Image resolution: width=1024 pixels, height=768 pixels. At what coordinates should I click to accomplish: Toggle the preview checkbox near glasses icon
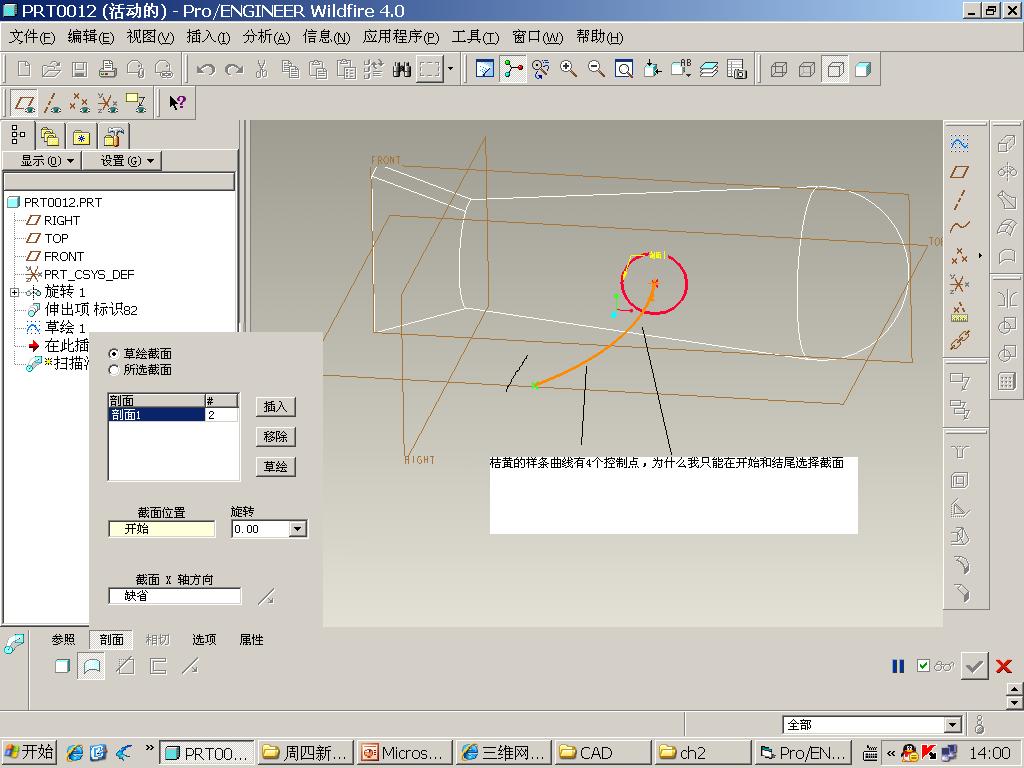(x=923, y=665)
